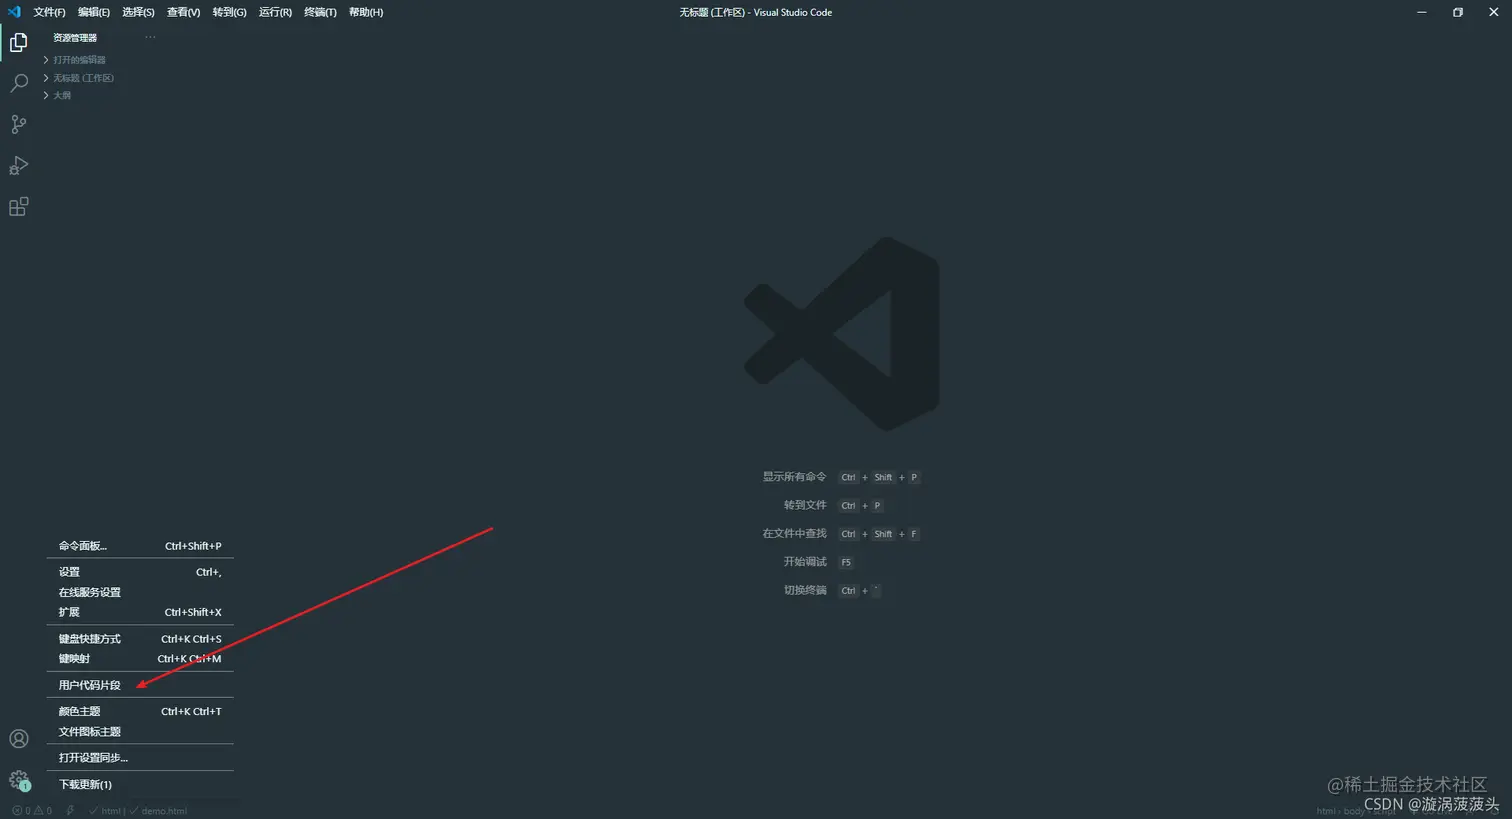Open the Run and Debug view

coord(18,165)
